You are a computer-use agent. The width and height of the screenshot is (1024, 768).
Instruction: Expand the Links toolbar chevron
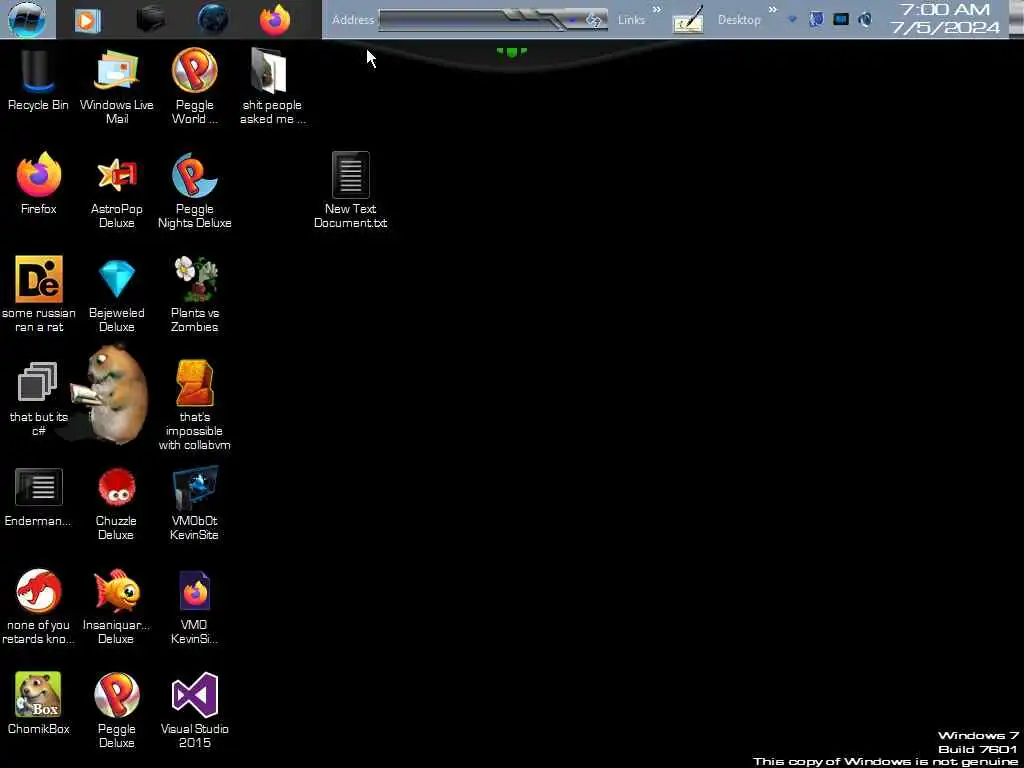click(656, 9)
